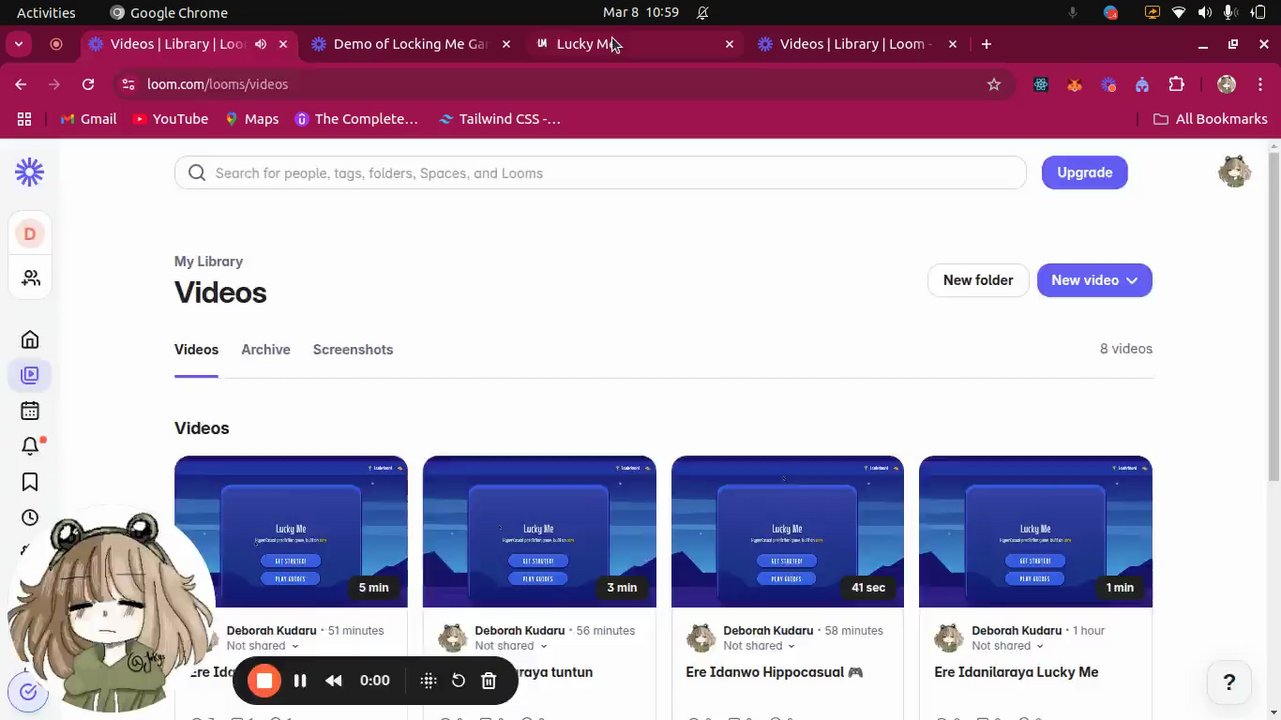Image resolution: width=1281 pixels, height=720 pixels.
Task: Open Chrome extensions puzzle menu
Action: click(x=1177, y=85)
